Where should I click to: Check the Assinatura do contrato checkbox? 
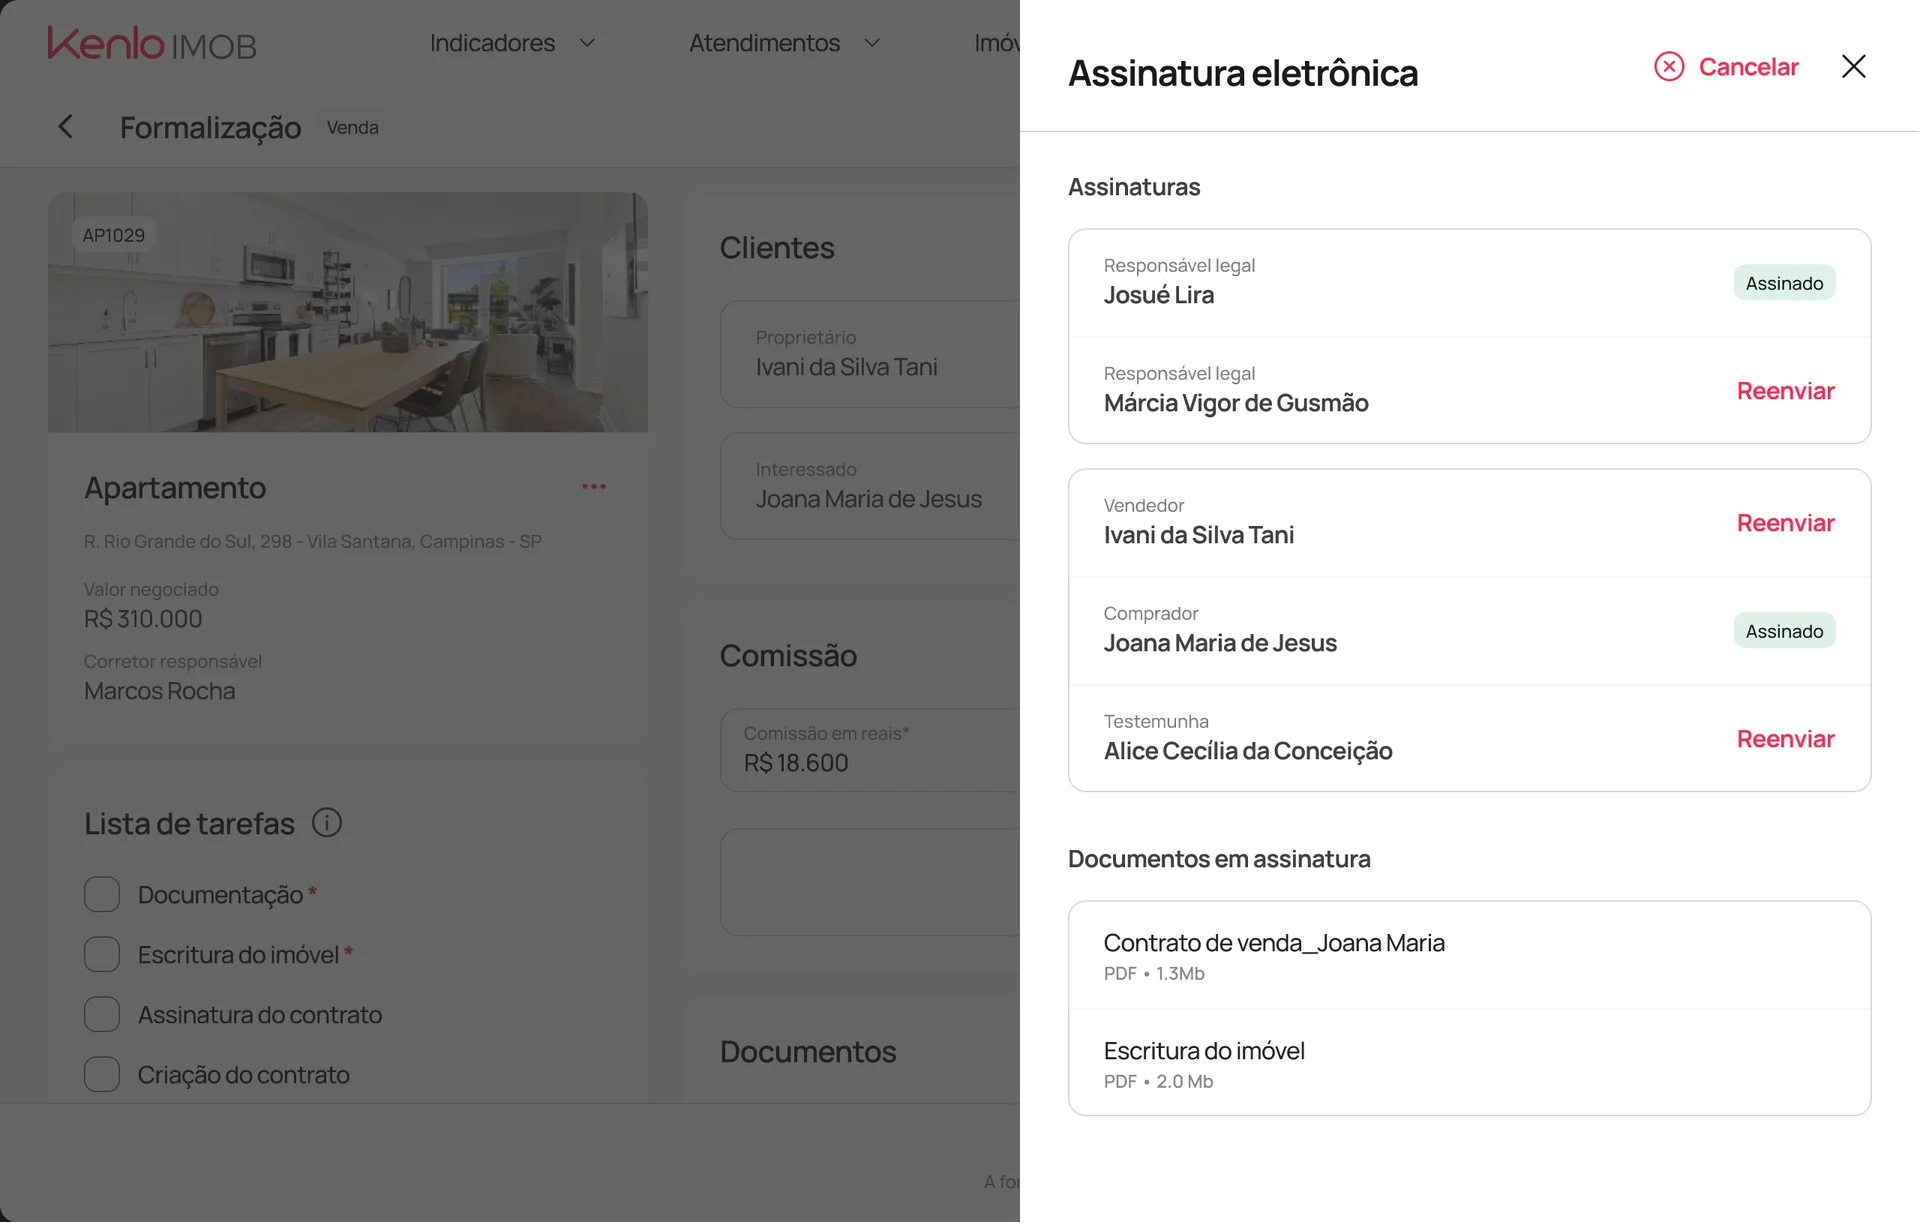(101, 1014)
